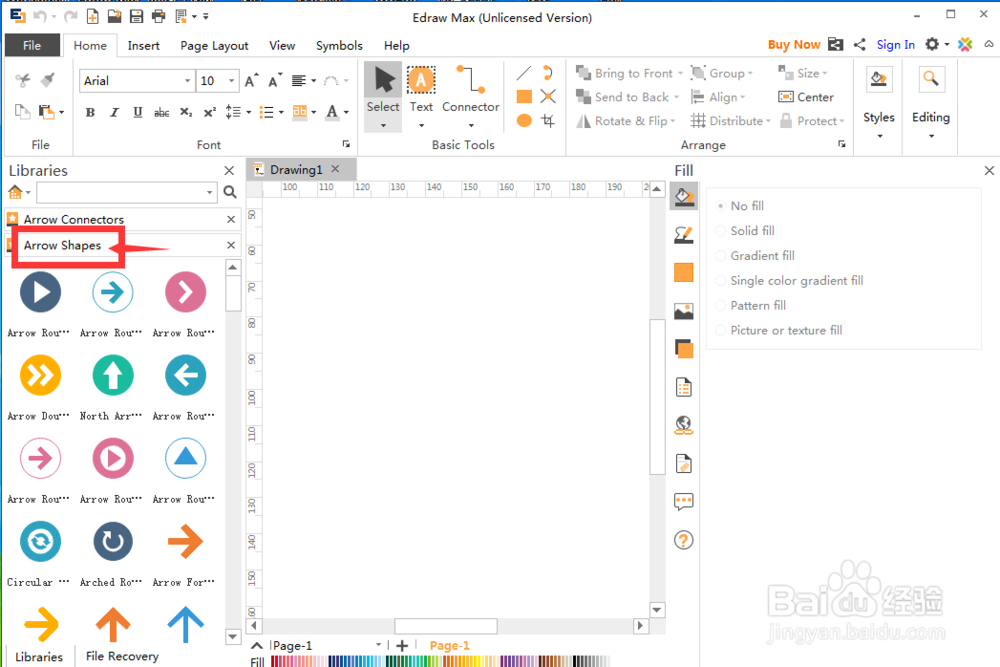Expand the Align dropdown
The width and height of the screenshot is (1000, 667).
742,98
